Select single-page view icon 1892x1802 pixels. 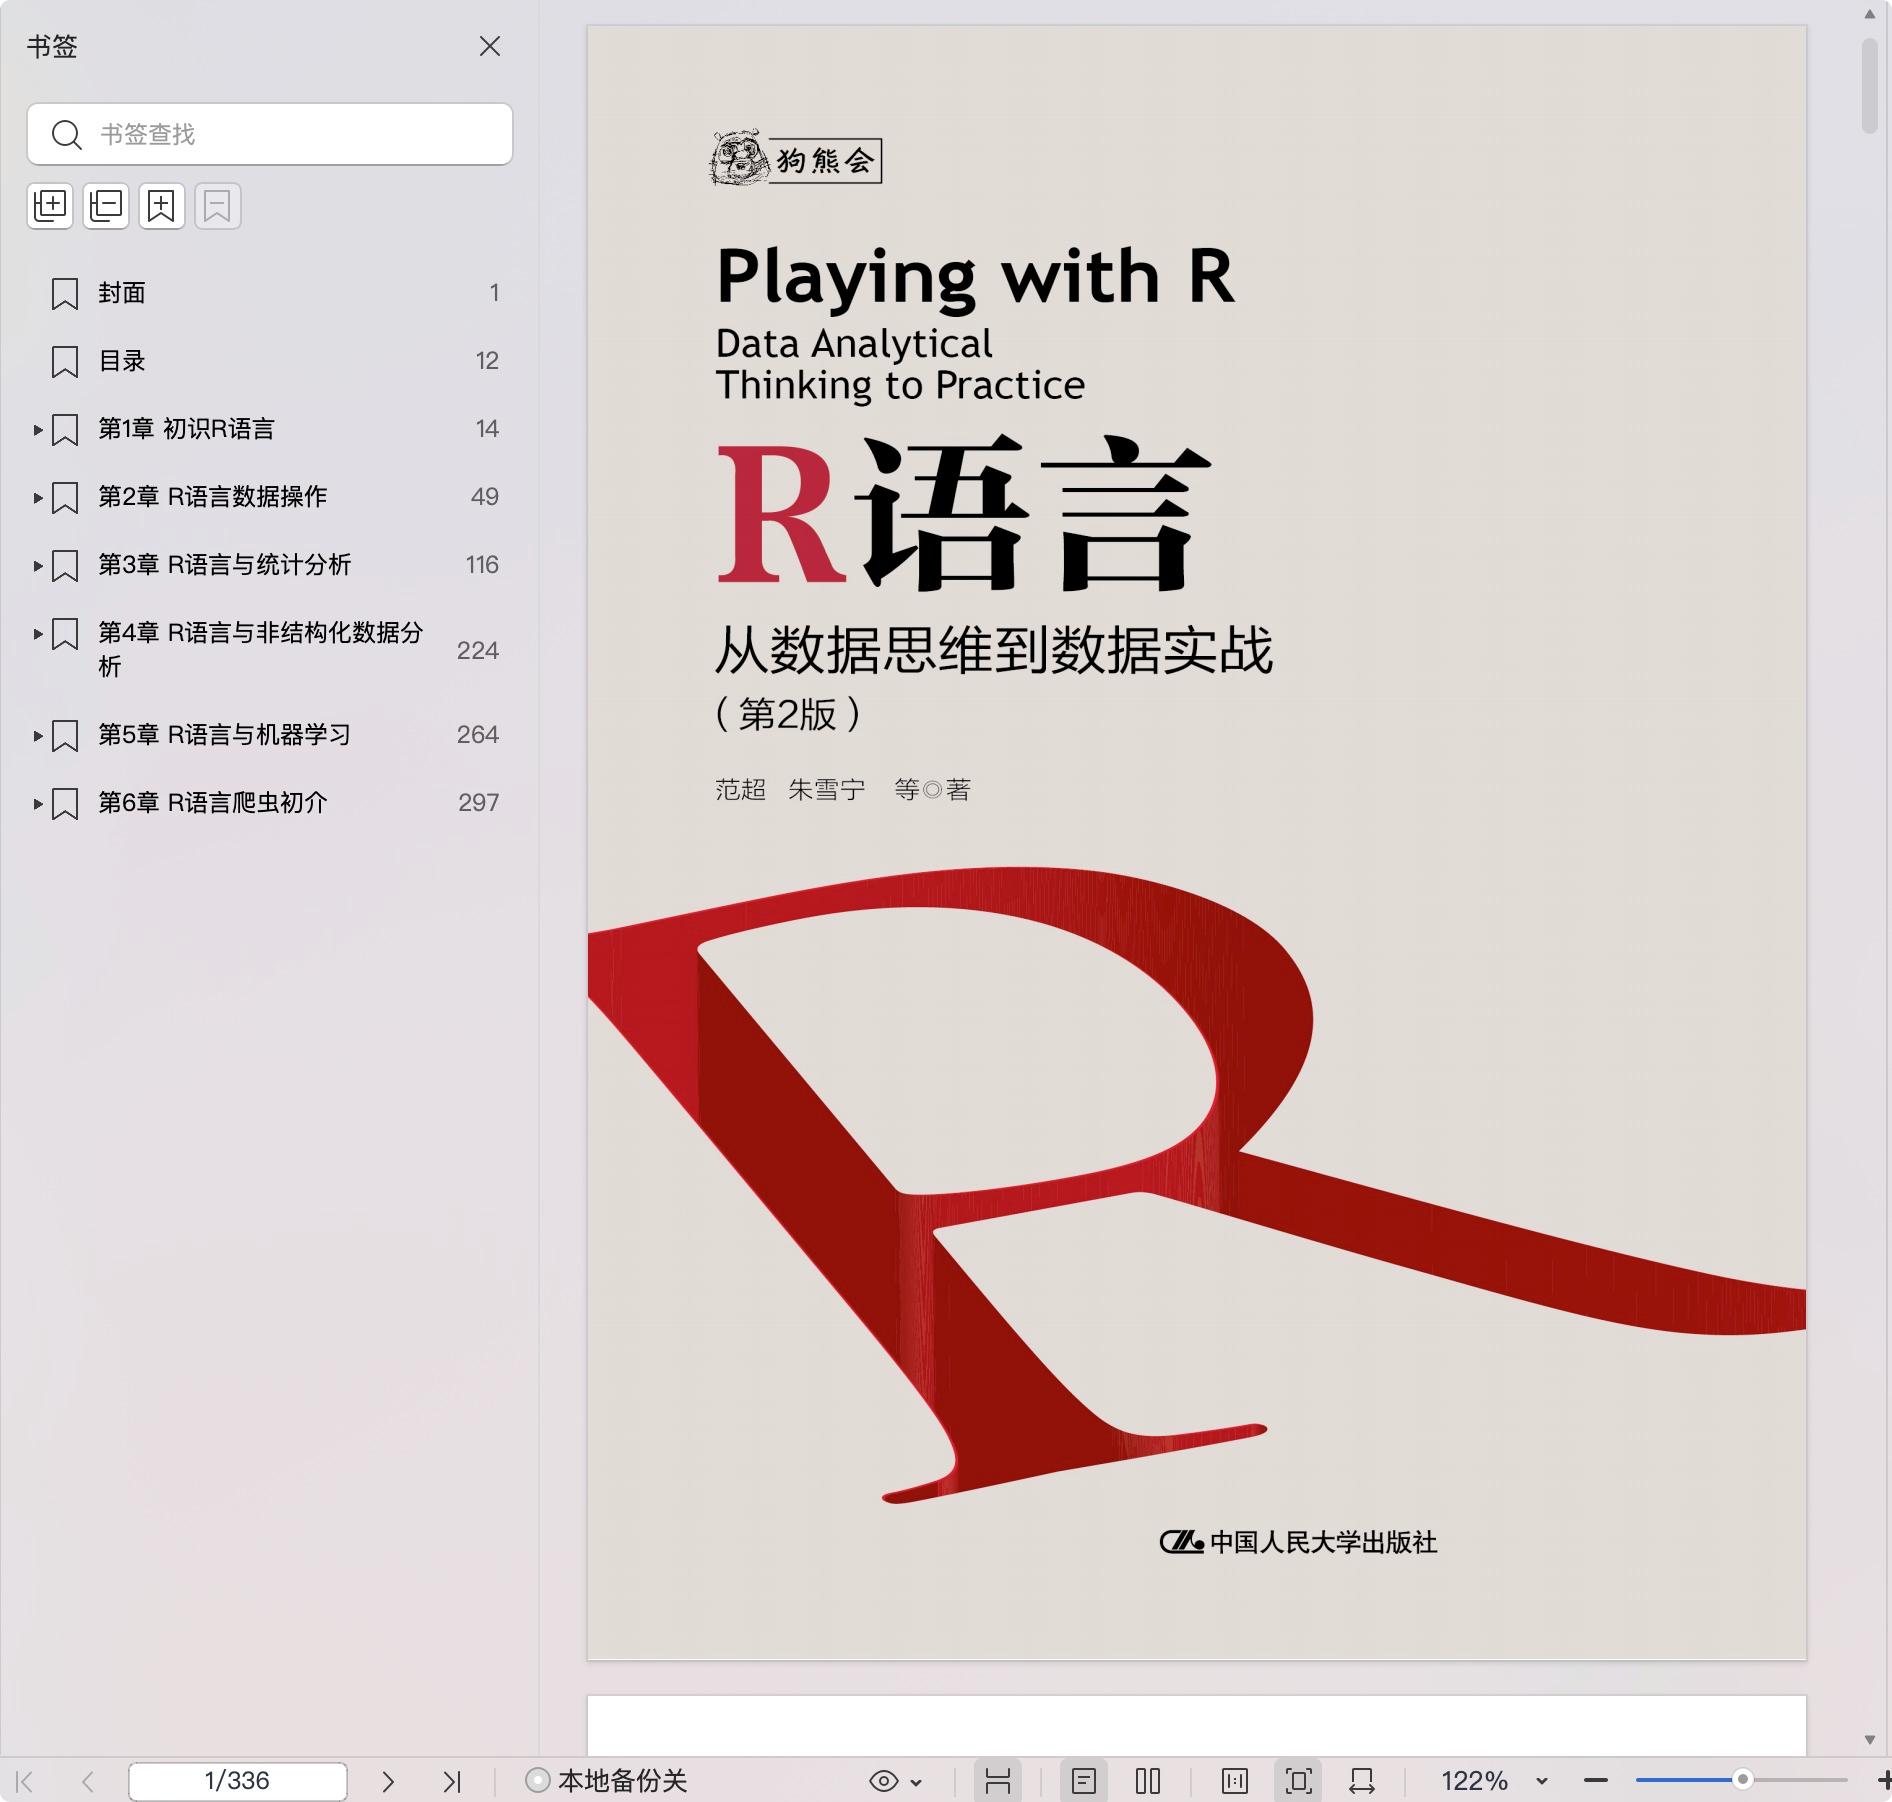1084,1781
